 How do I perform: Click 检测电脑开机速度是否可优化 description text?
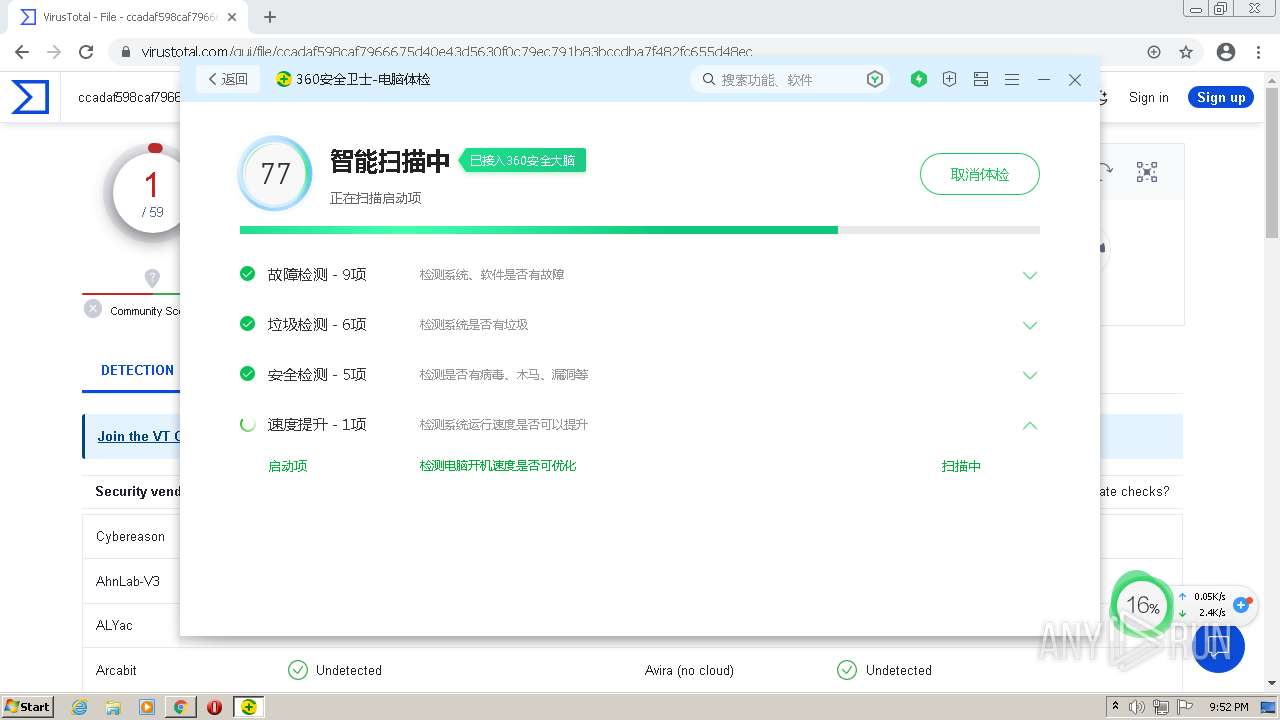(498, 466)
